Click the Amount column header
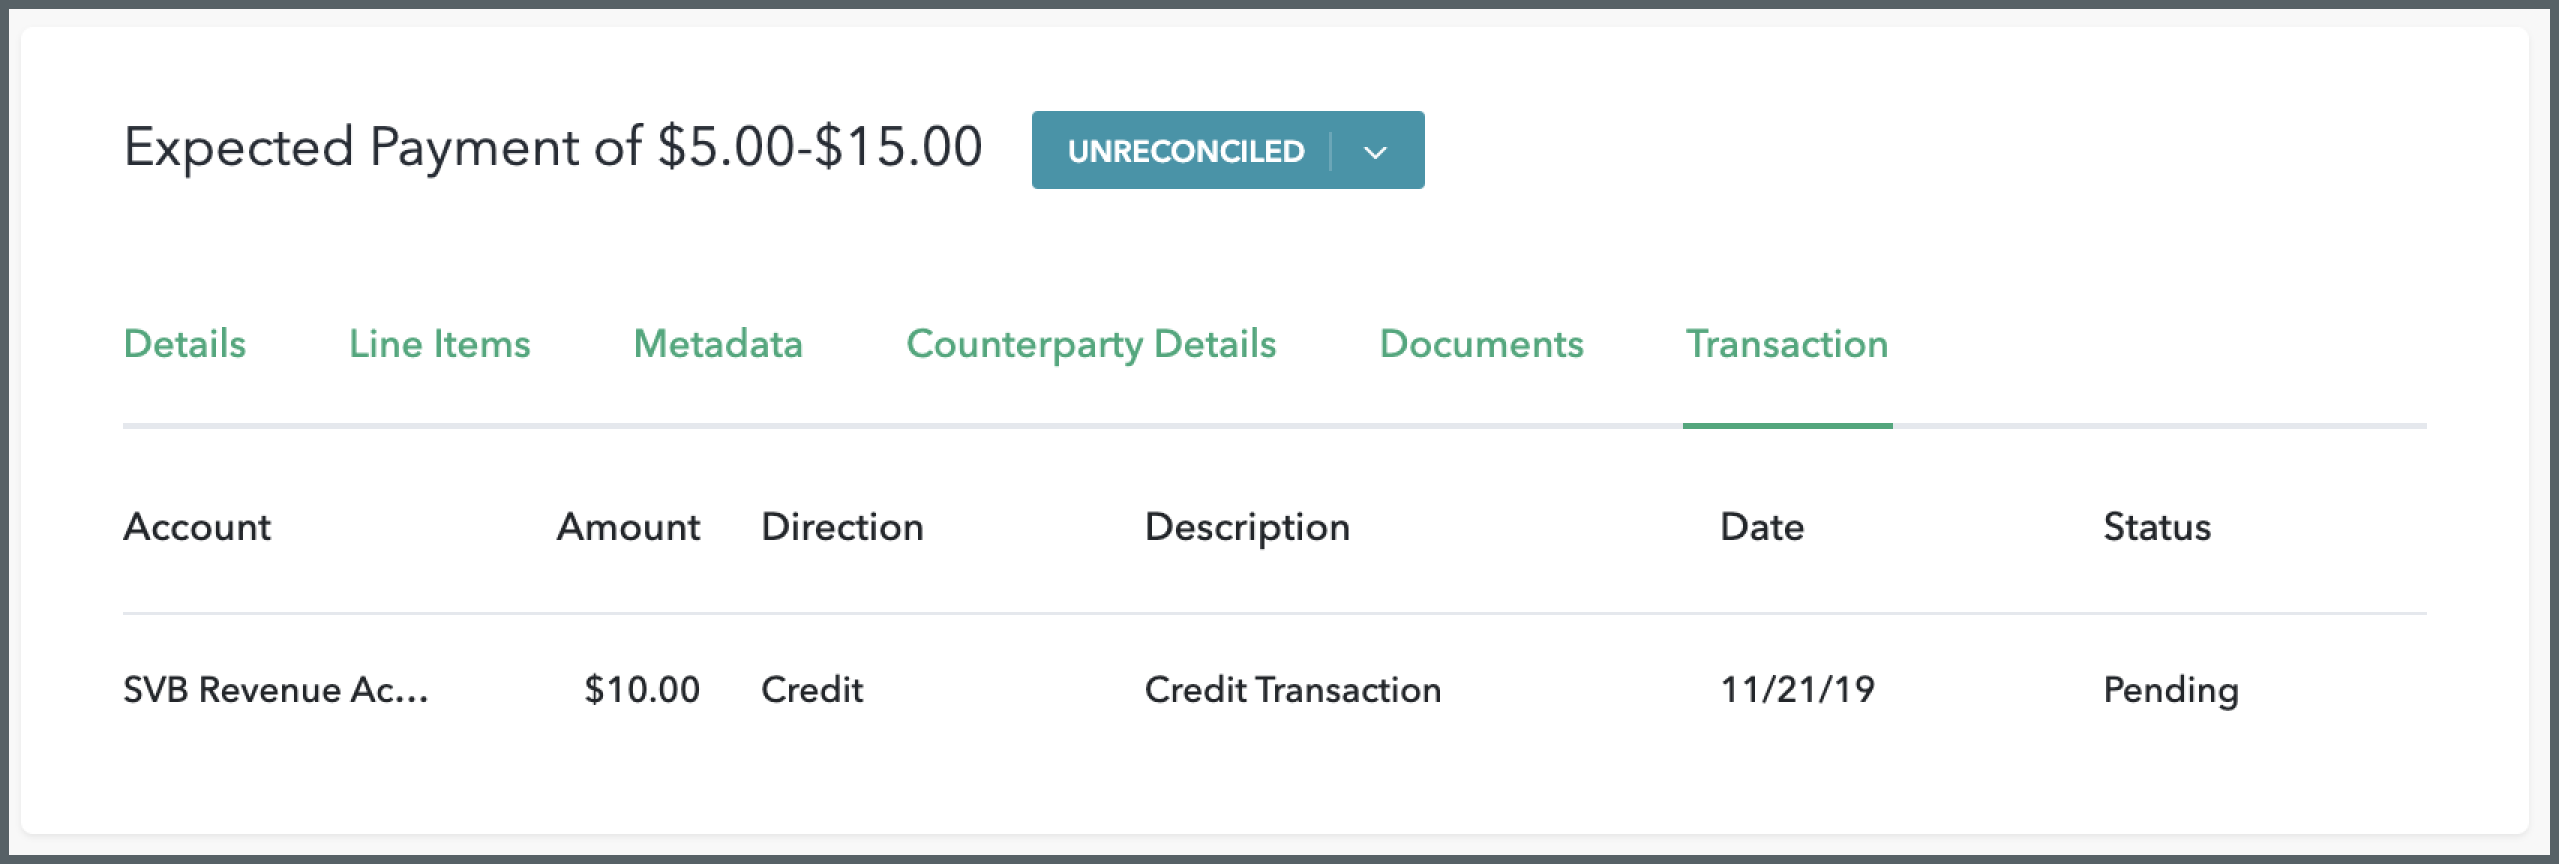2559x864 pixels. pyautogui.click(x=628, y=527)
